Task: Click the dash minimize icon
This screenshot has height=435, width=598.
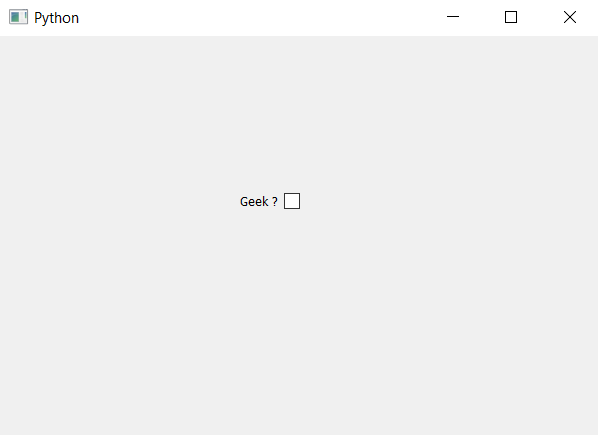Action: (x=453, y=17)
